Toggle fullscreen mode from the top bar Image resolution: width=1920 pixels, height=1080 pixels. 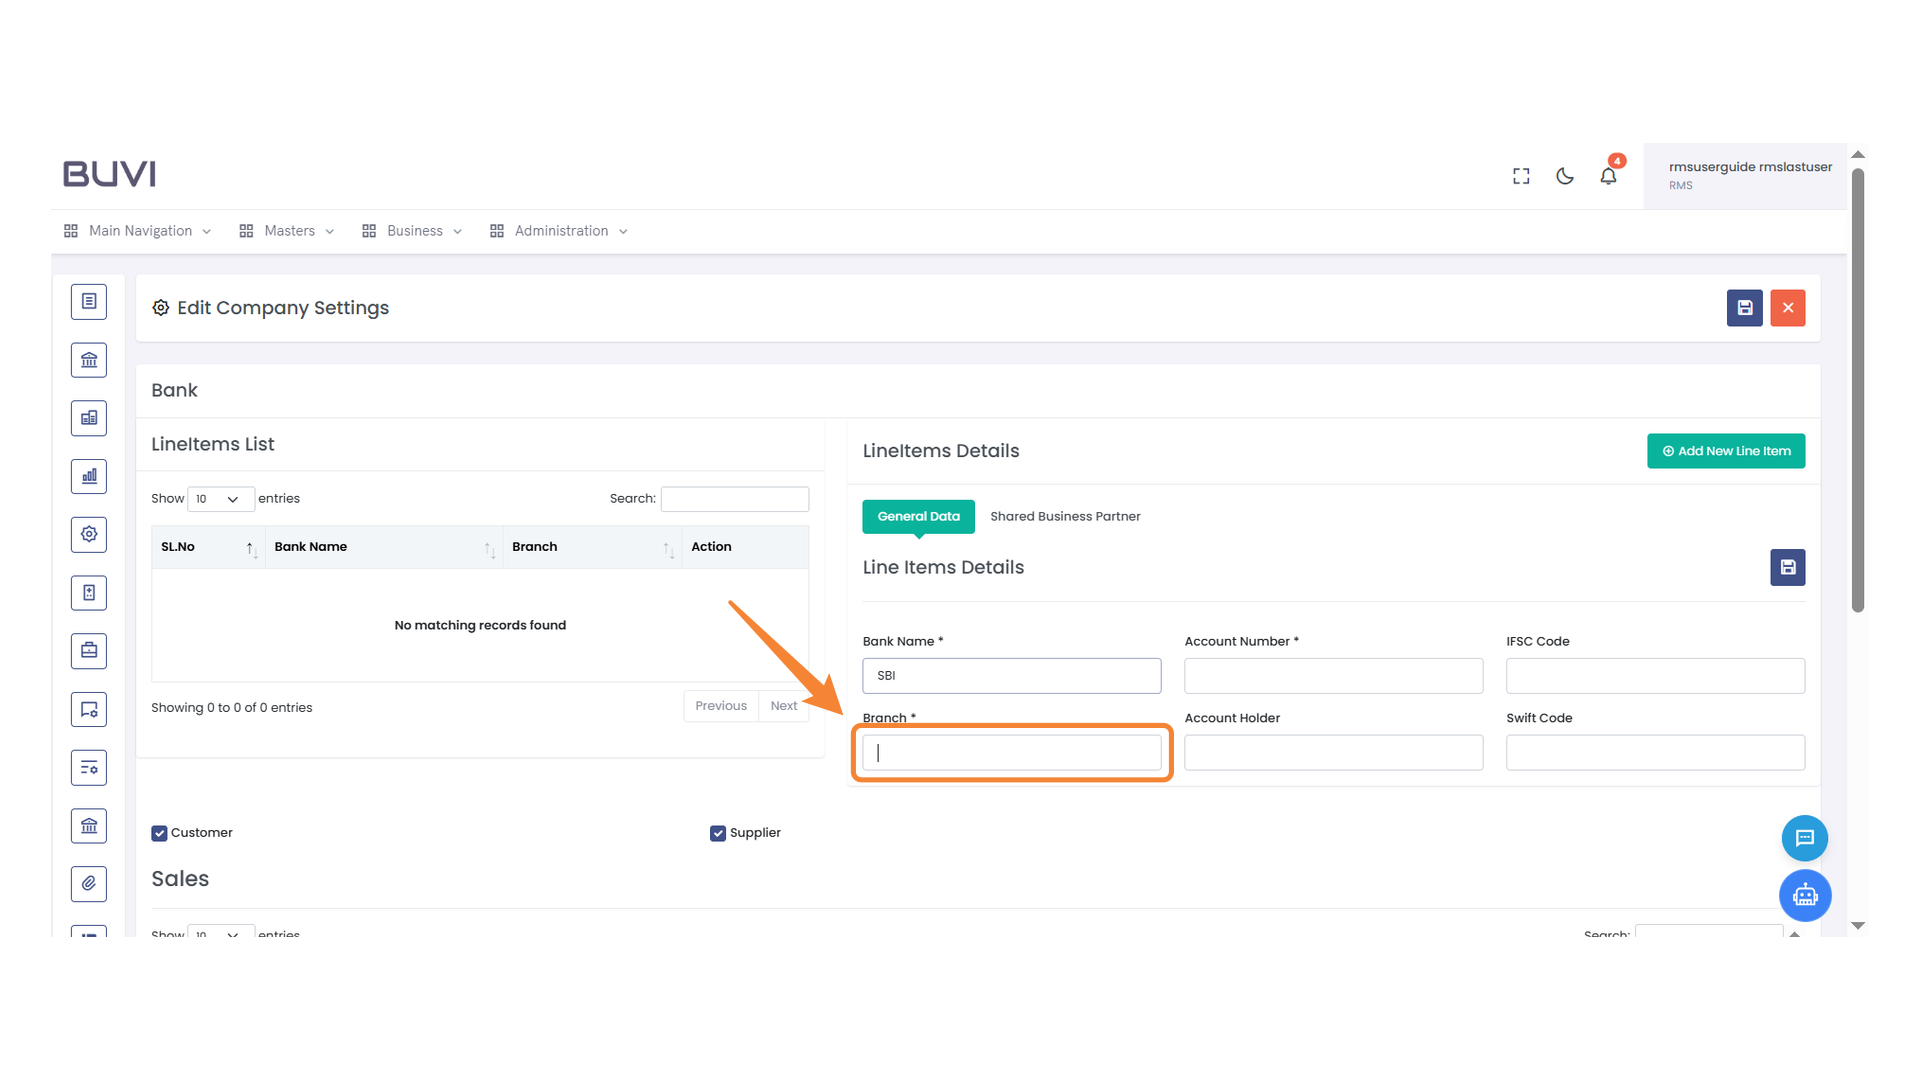pyautogui.click(x=1520, y=175)
